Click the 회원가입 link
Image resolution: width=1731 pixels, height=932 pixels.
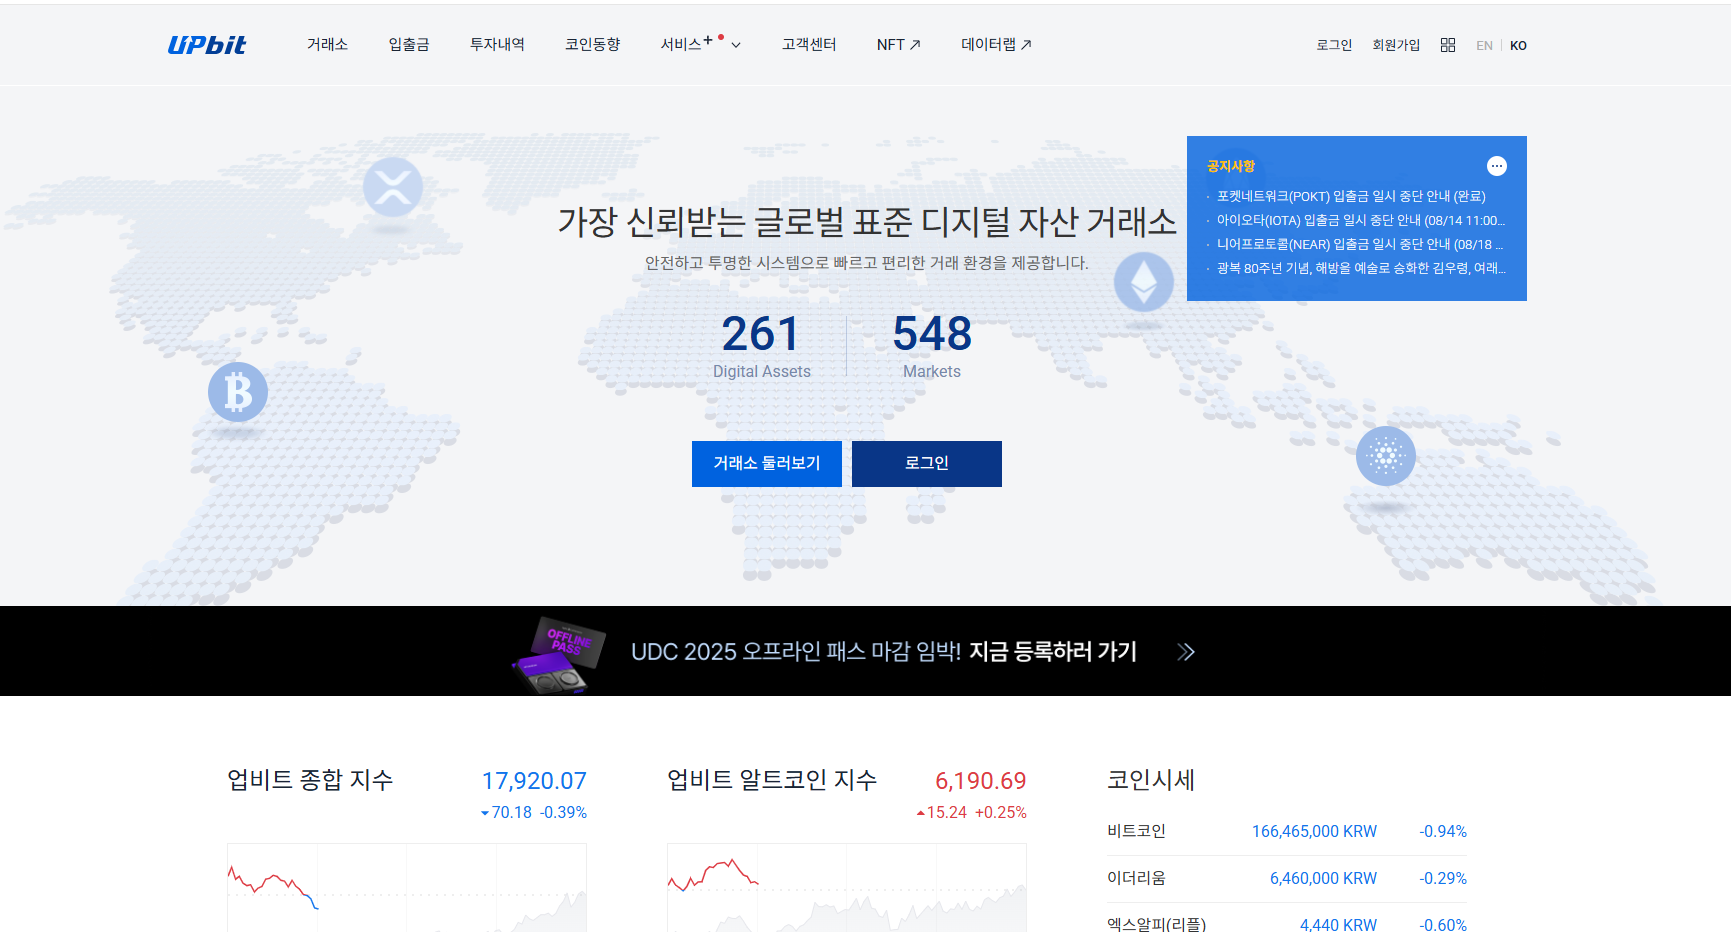1396,45
